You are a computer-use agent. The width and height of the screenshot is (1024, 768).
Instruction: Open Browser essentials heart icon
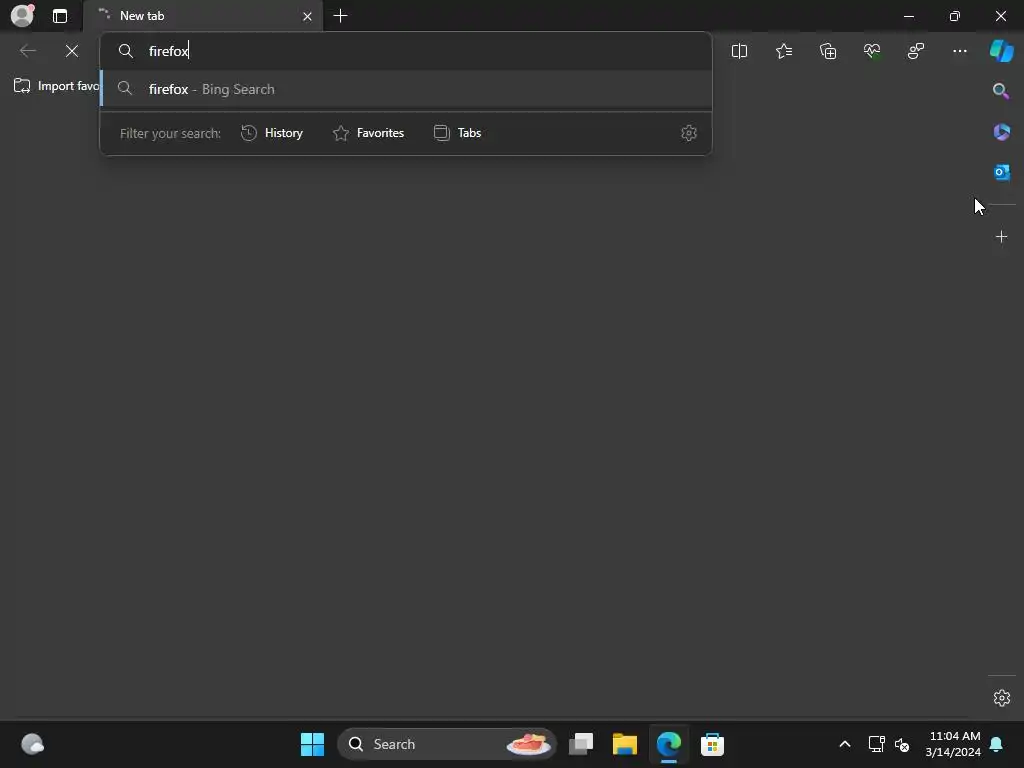point(872,51)
